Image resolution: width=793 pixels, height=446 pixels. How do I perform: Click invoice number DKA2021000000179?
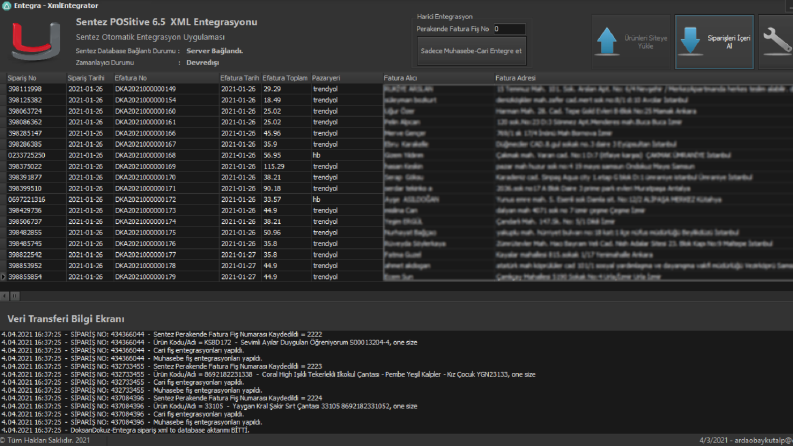tap(145, 277)
